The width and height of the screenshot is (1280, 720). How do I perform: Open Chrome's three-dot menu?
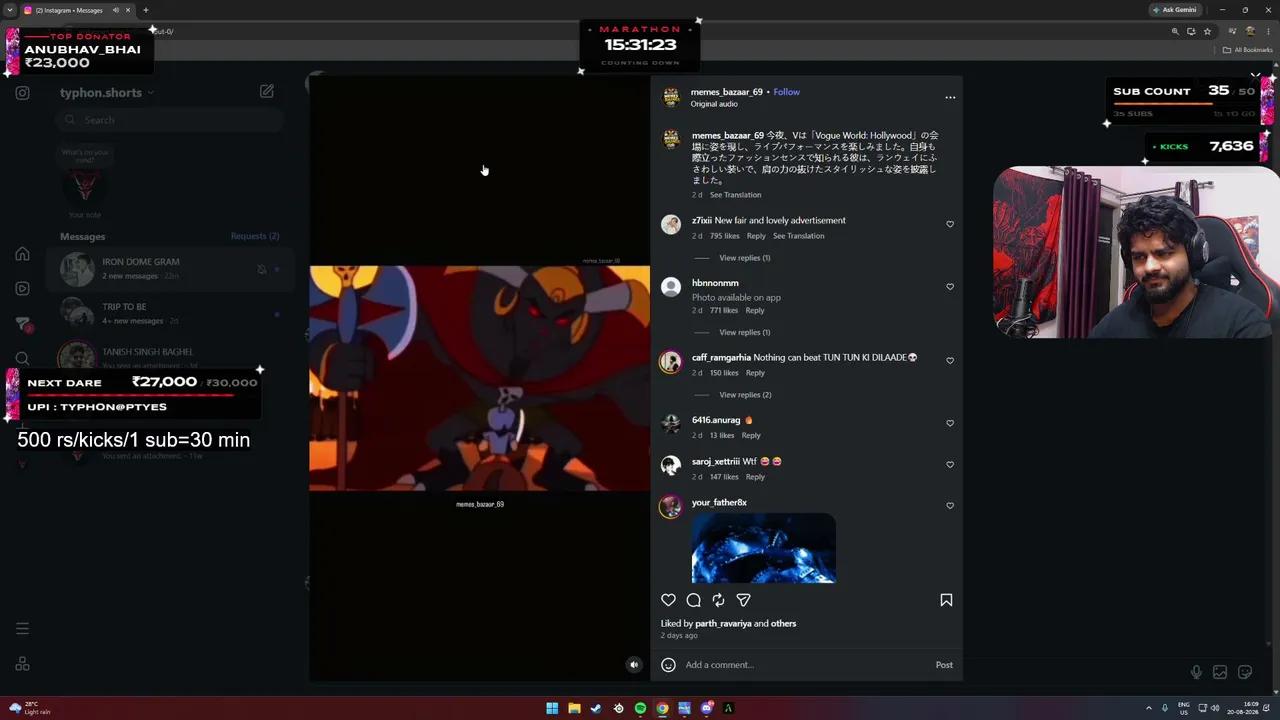[1267, 31]
